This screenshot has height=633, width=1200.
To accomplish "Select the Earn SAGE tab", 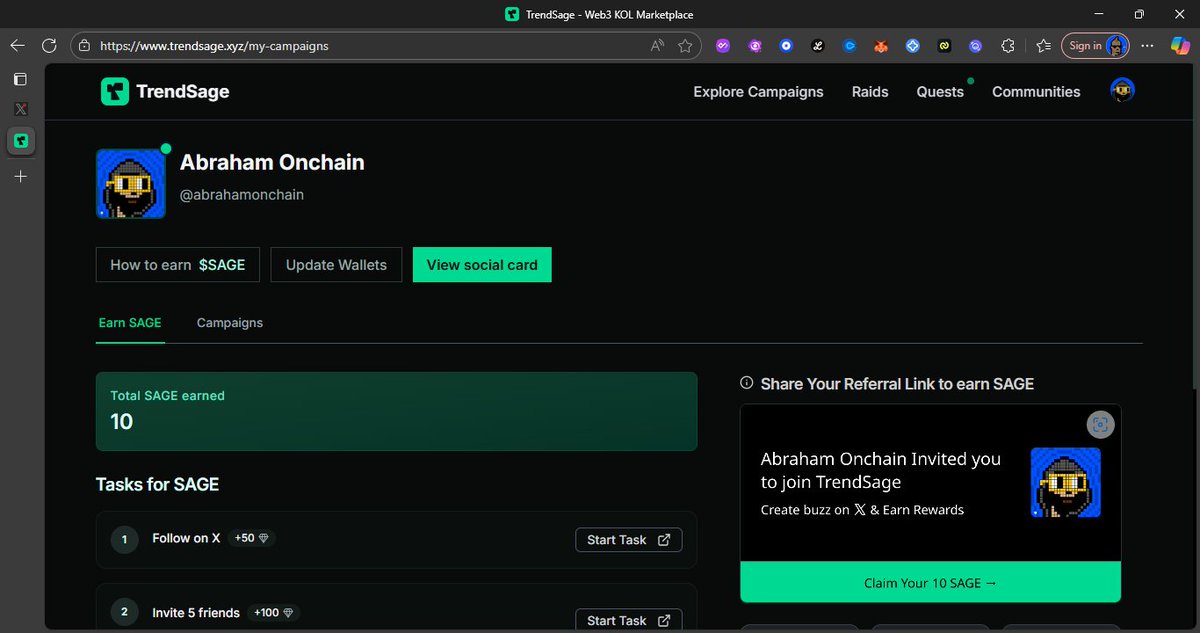I will coord(130,323).
